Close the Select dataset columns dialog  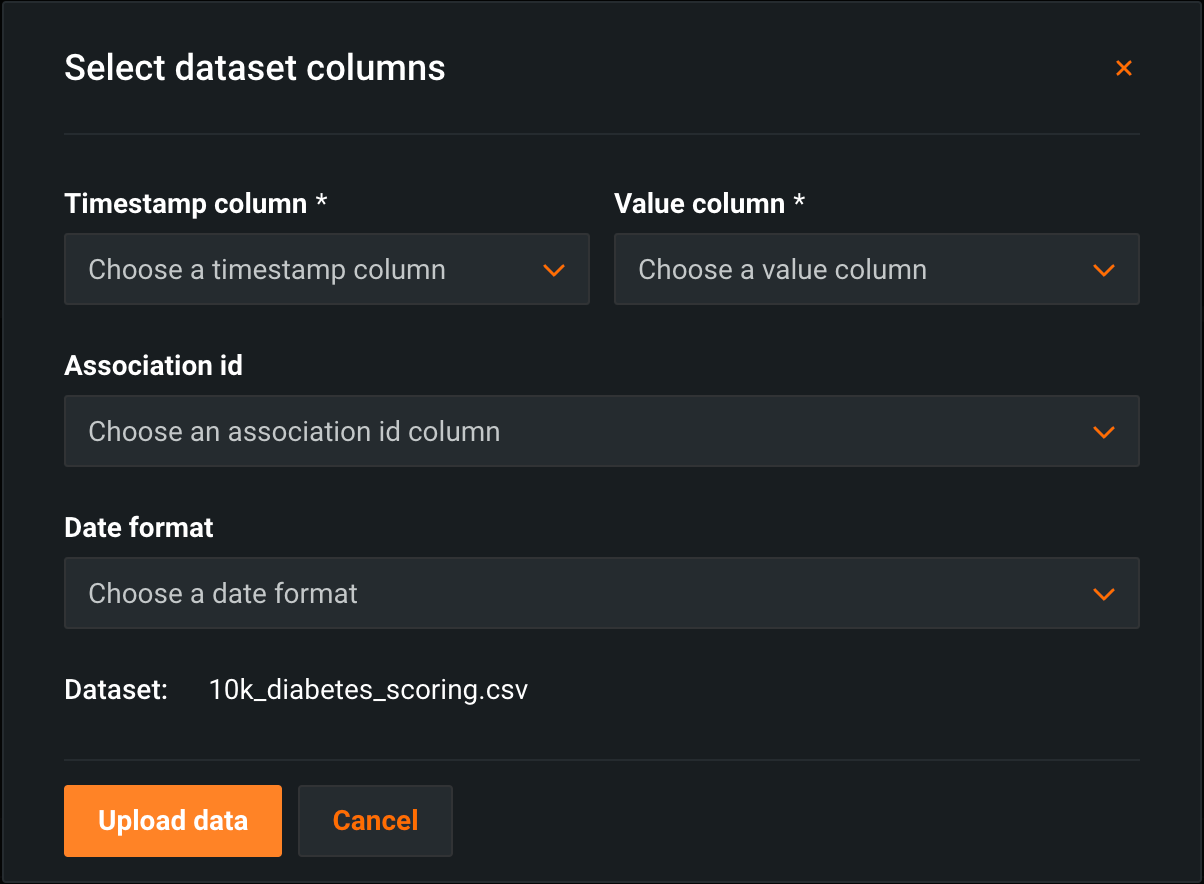[1123, 68]
